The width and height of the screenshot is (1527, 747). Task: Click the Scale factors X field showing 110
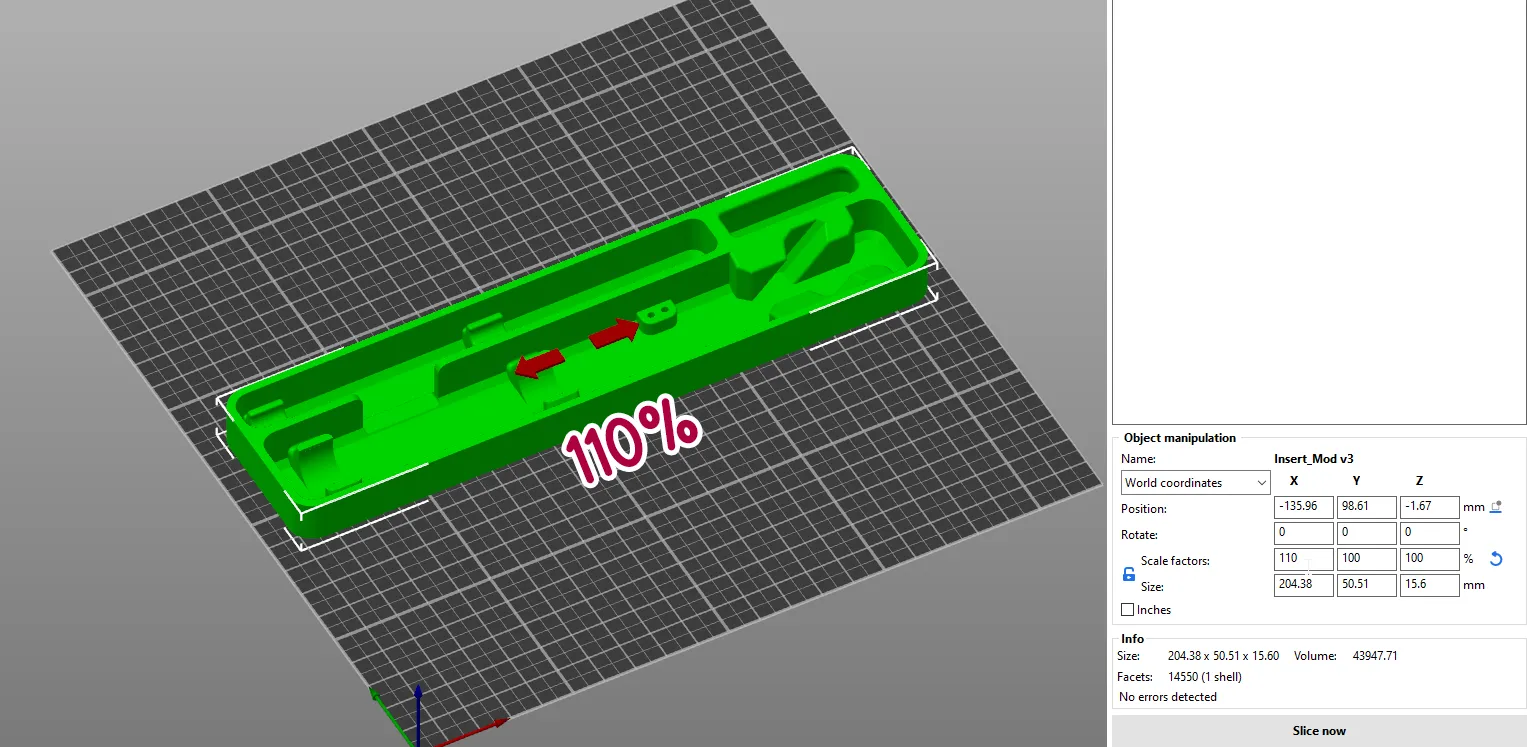[x=1303, y=559]
